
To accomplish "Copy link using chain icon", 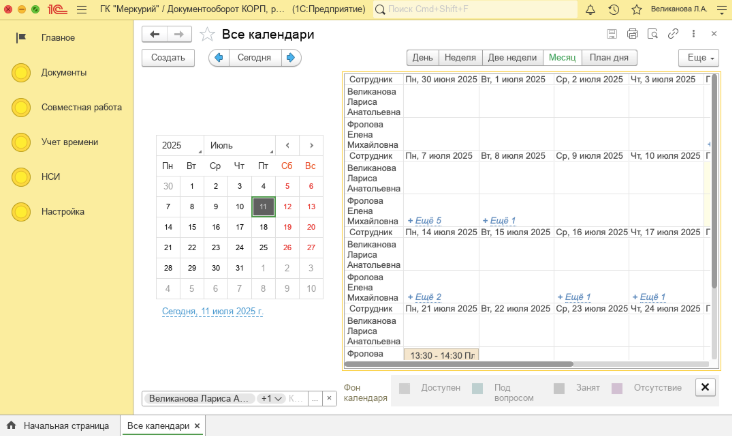I will click(673, 34).
